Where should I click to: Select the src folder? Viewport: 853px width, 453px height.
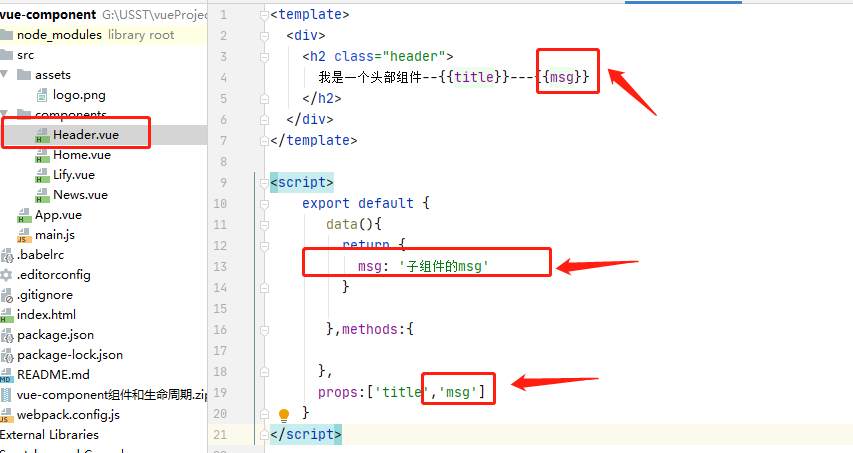[x=25, y=55]
